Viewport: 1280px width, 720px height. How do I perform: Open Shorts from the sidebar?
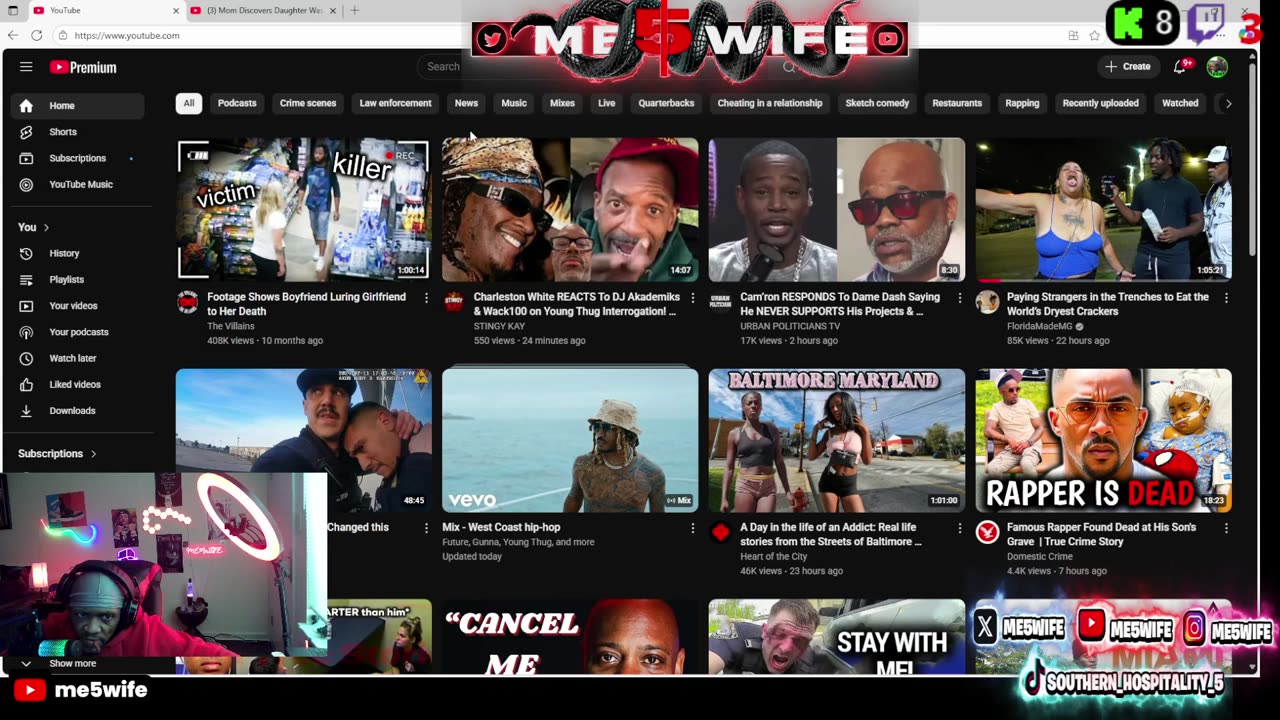(x=78, y=132)
